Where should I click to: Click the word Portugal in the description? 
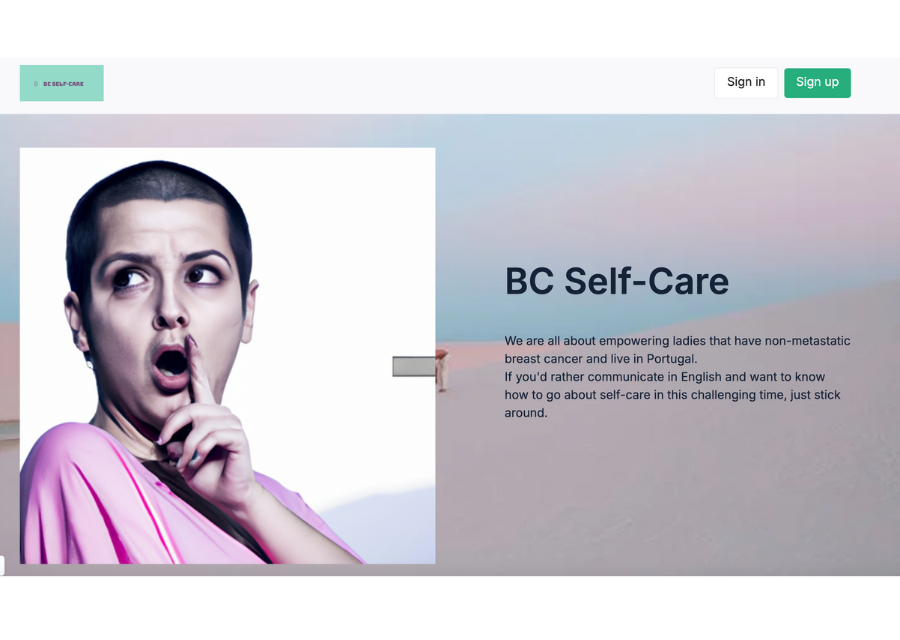(x=670, y=359)
